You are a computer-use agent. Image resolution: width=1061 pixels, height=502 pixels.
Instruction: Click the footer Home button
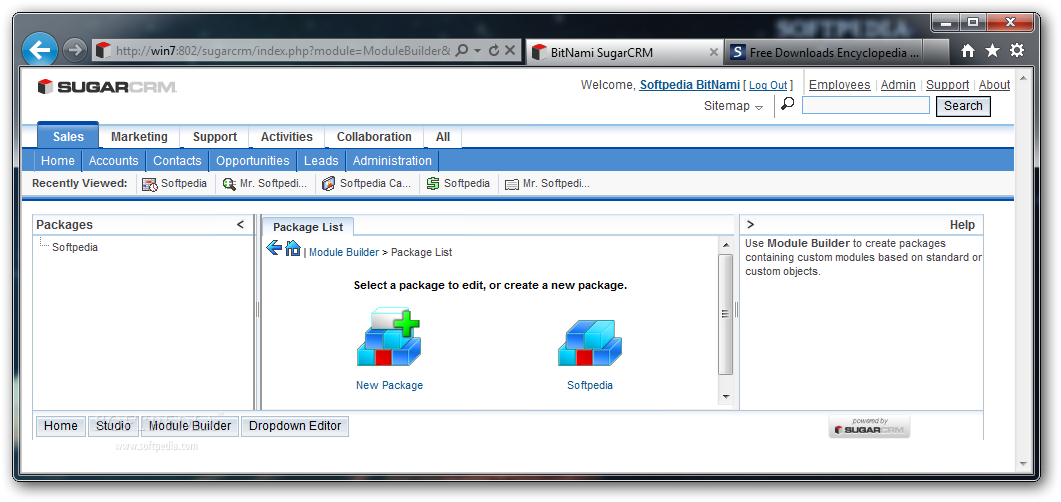[61, 426]
